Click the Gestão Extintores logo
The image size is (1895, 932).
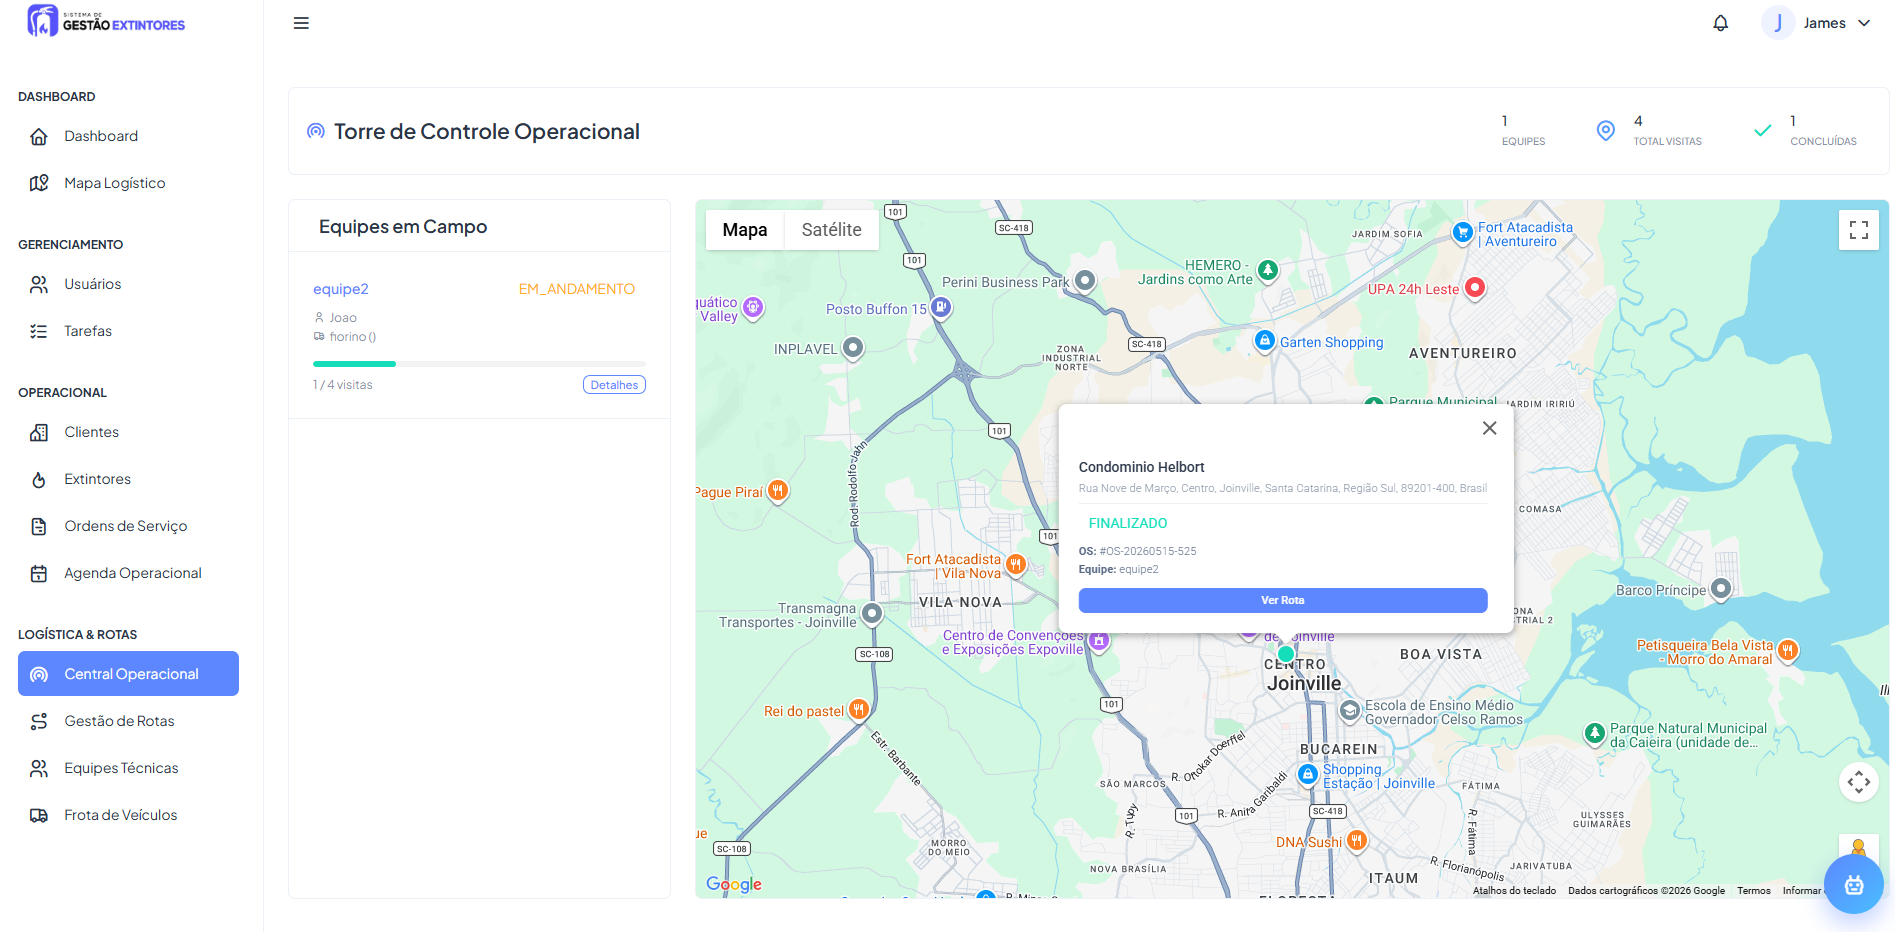(x=106, y=21)
